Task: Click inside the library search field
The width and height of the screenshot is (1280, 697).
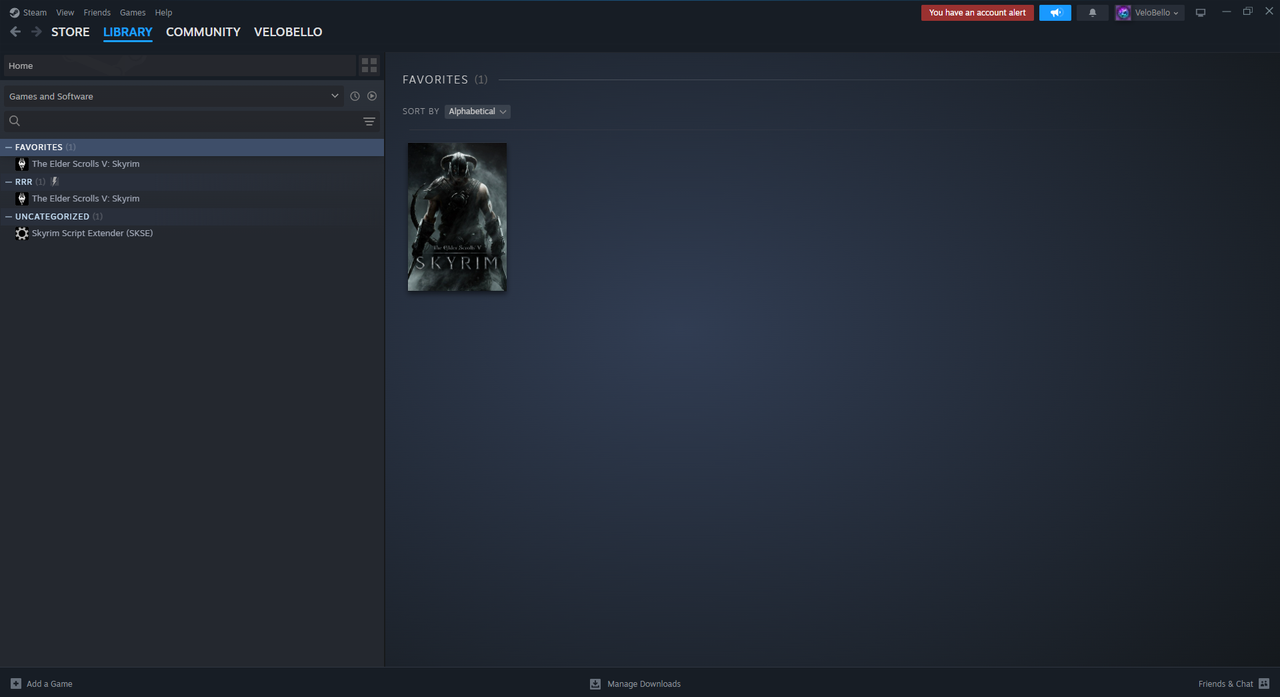Action: point(190,121)
